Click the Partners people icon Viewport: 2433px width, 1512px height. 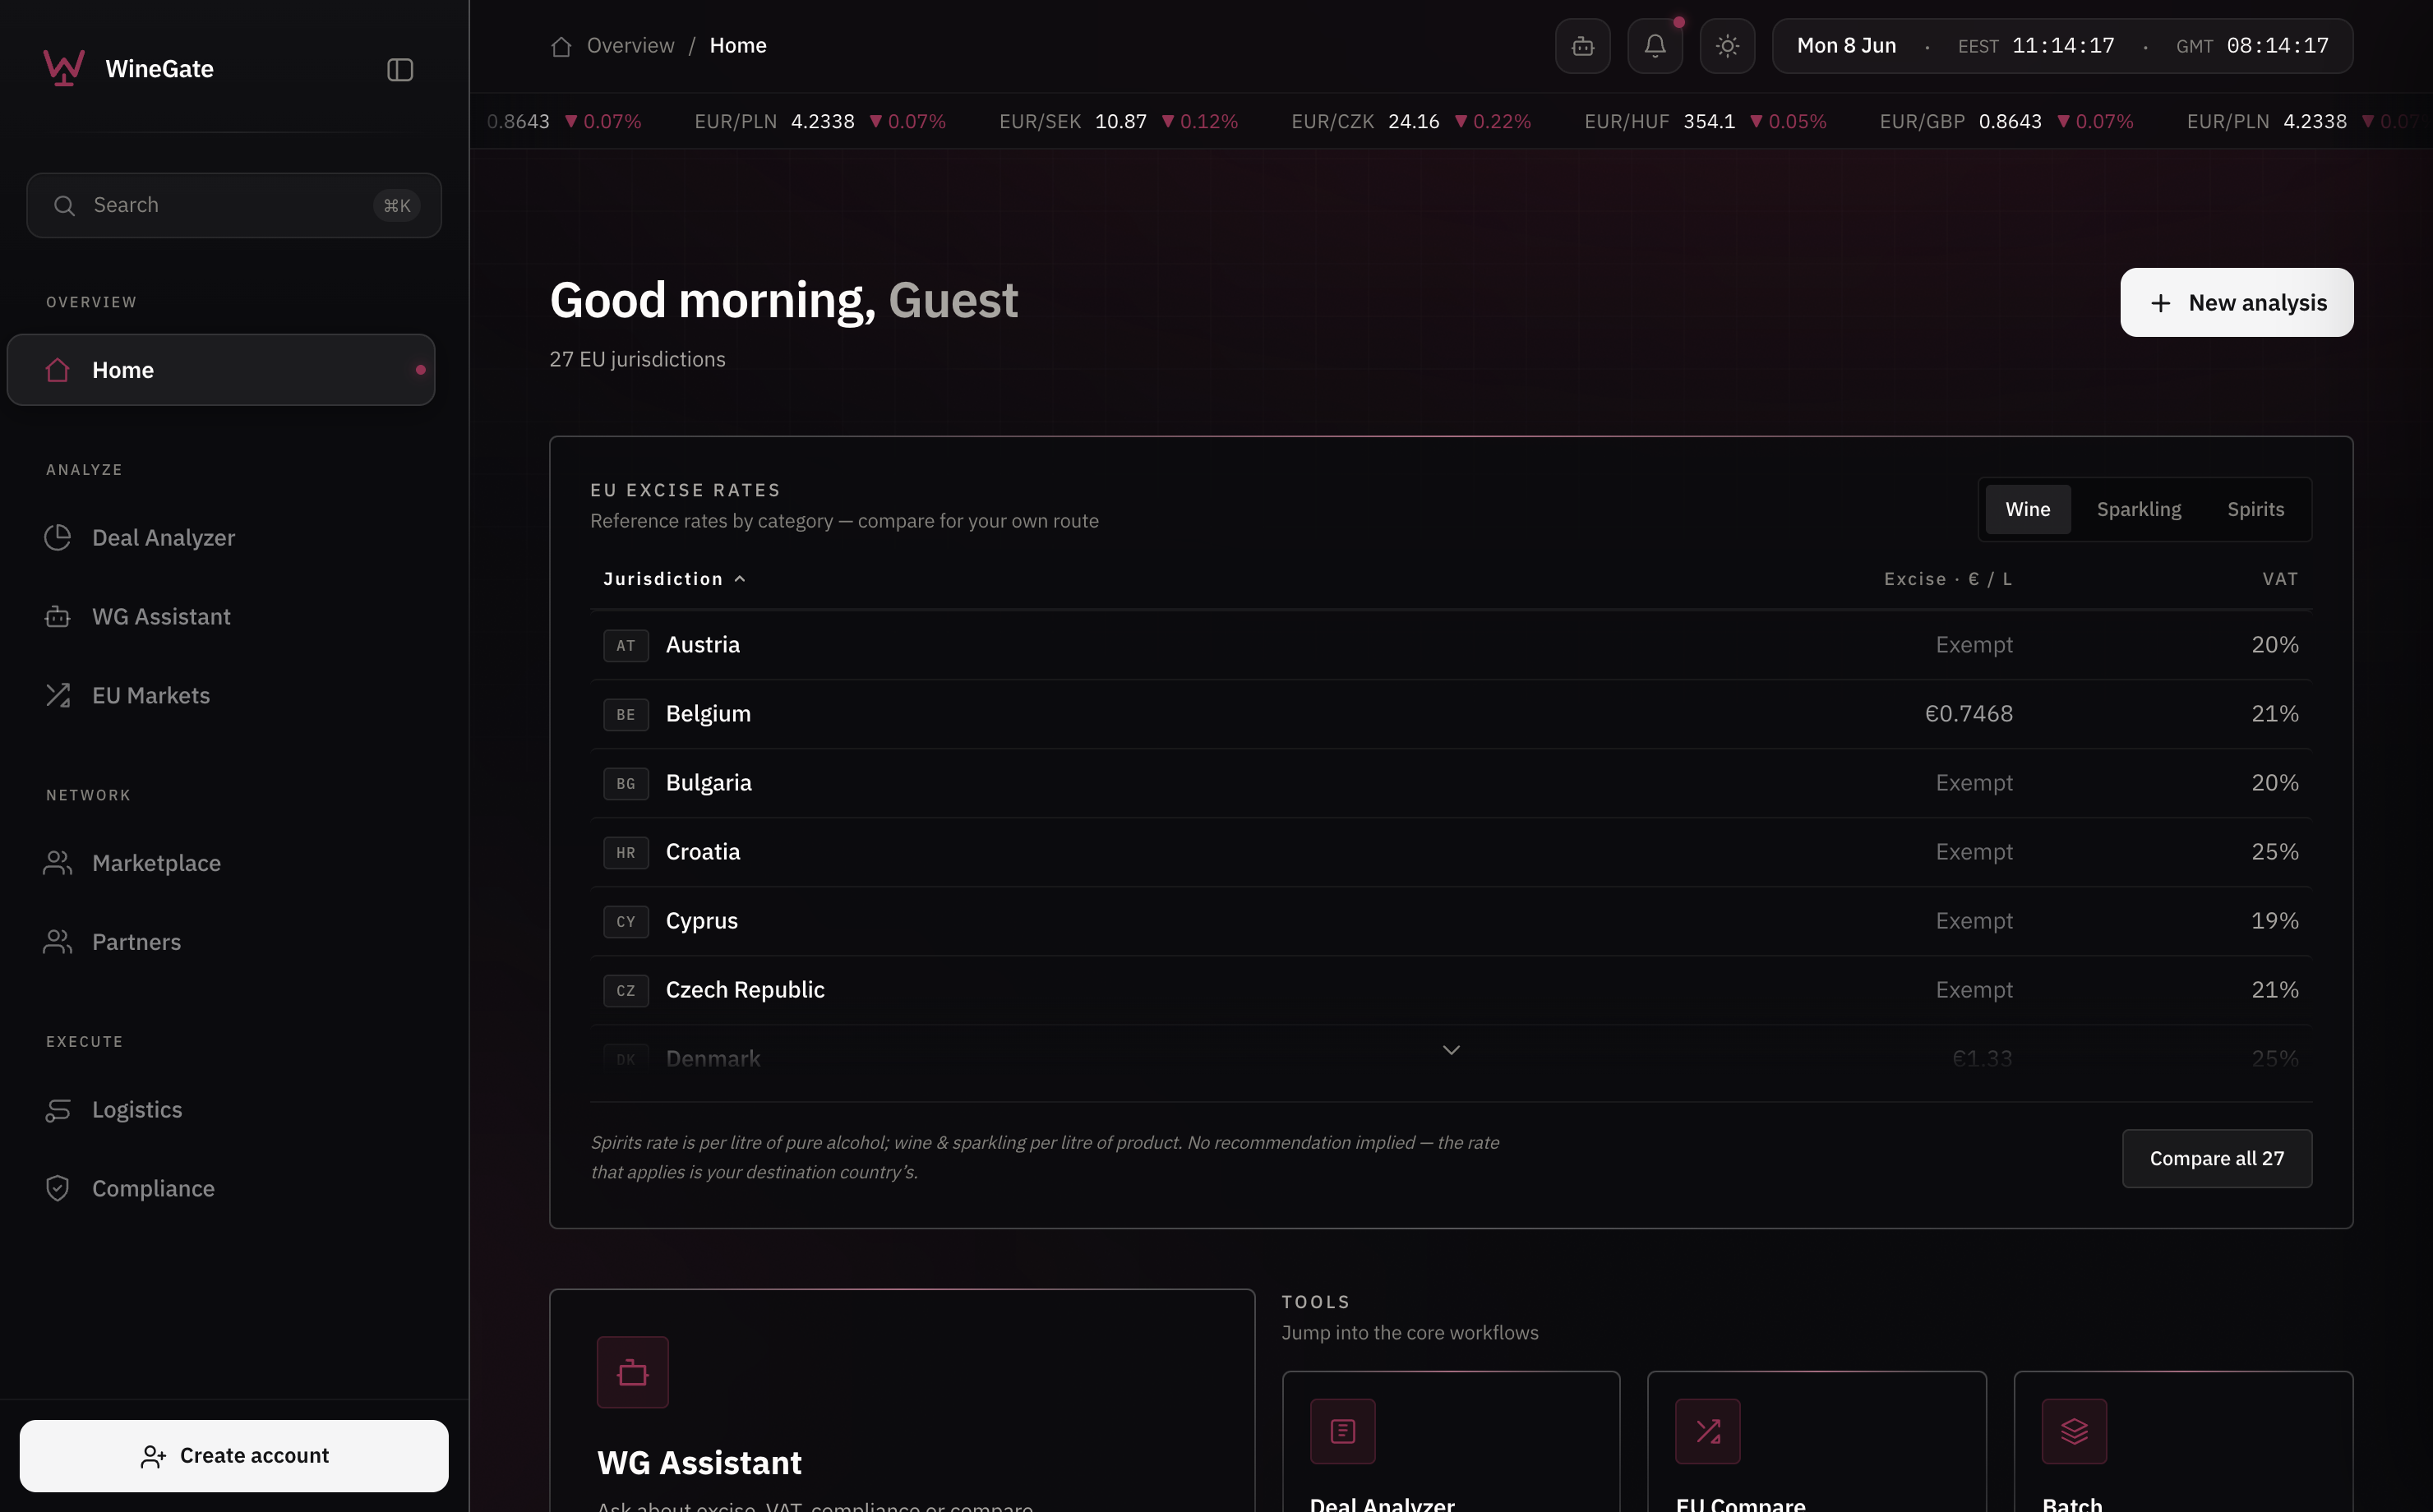[x=58, y=941]
